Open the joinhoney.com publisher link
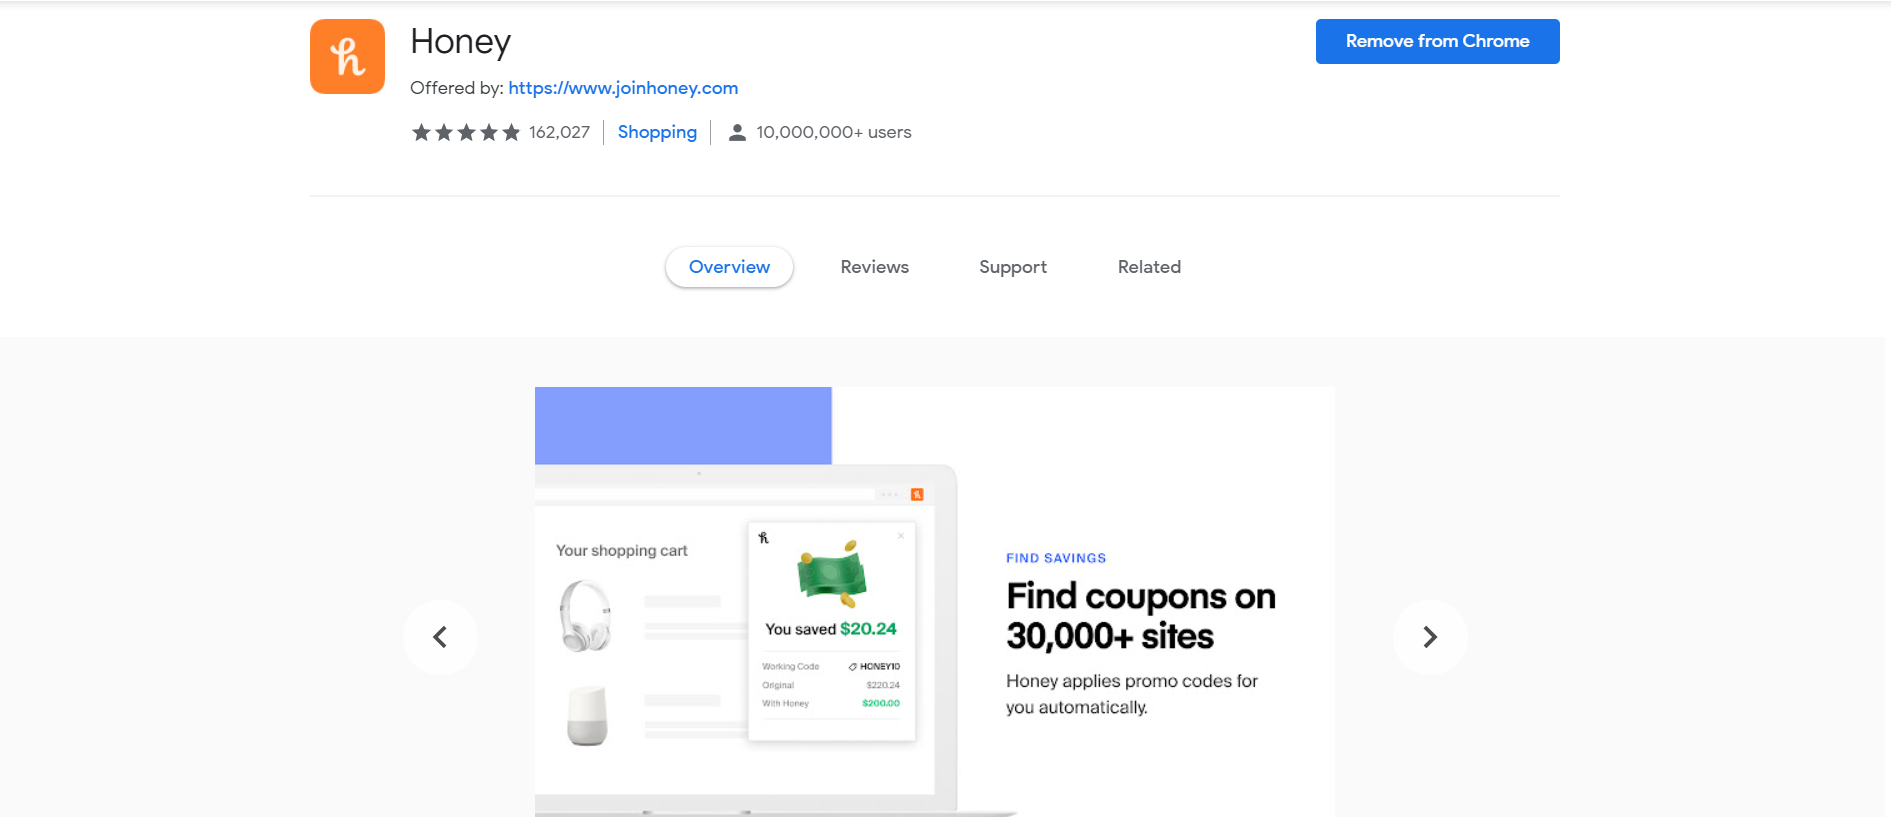This screenshot has width=1891, height=817. [623, 88]
